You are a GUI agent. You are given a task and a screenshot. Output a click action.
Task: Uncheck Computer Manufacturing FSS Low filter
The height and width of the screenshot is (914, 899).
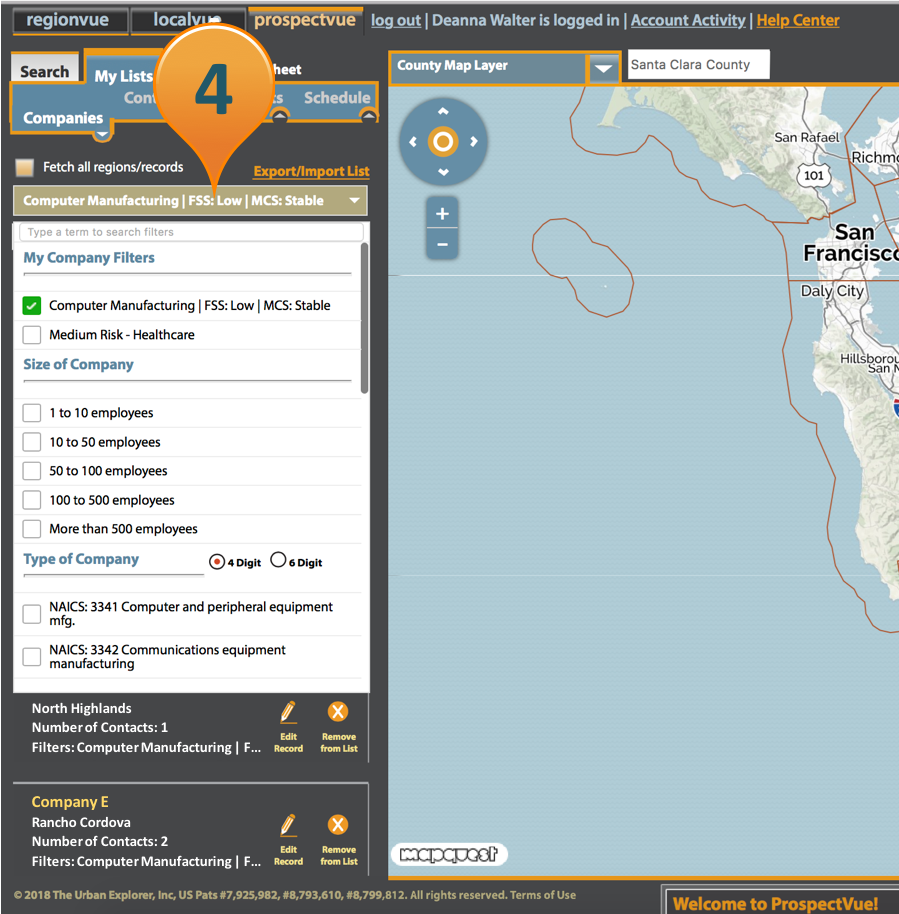tap(31, 305)
